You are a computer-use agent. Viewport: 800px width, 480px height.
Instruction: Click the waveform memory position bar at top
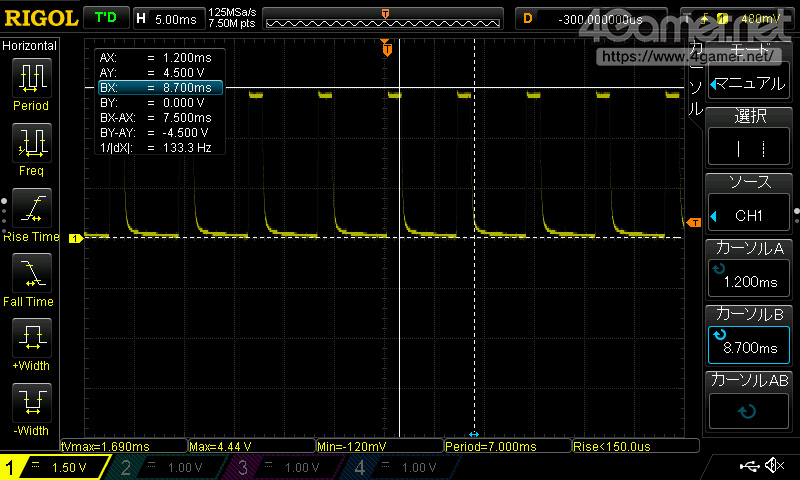386,18
